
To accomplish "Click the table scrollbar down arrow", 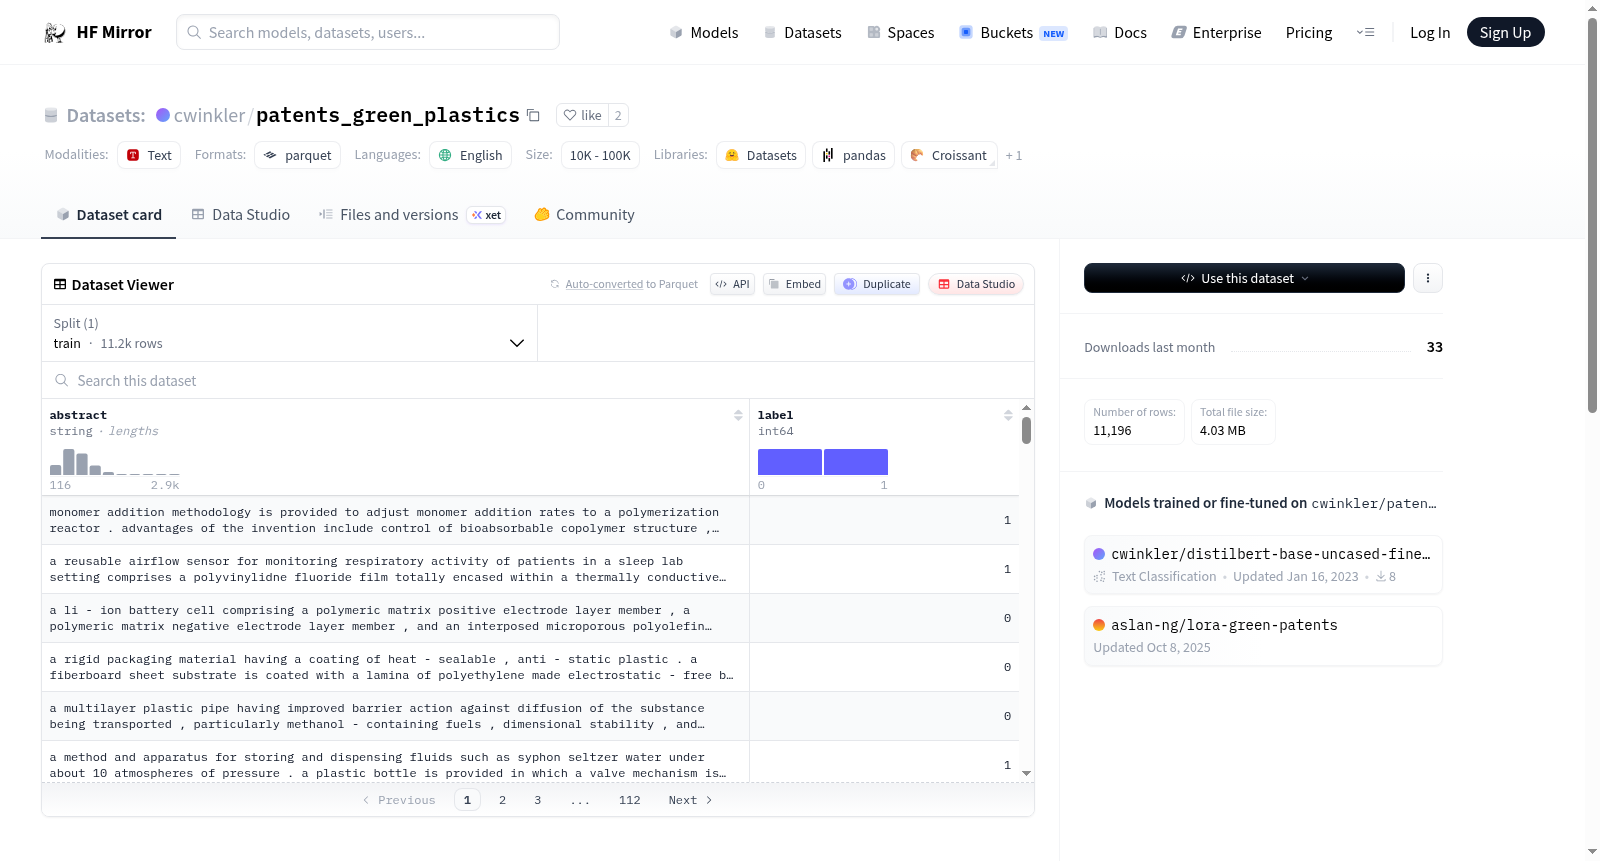I will (1026, 773).
